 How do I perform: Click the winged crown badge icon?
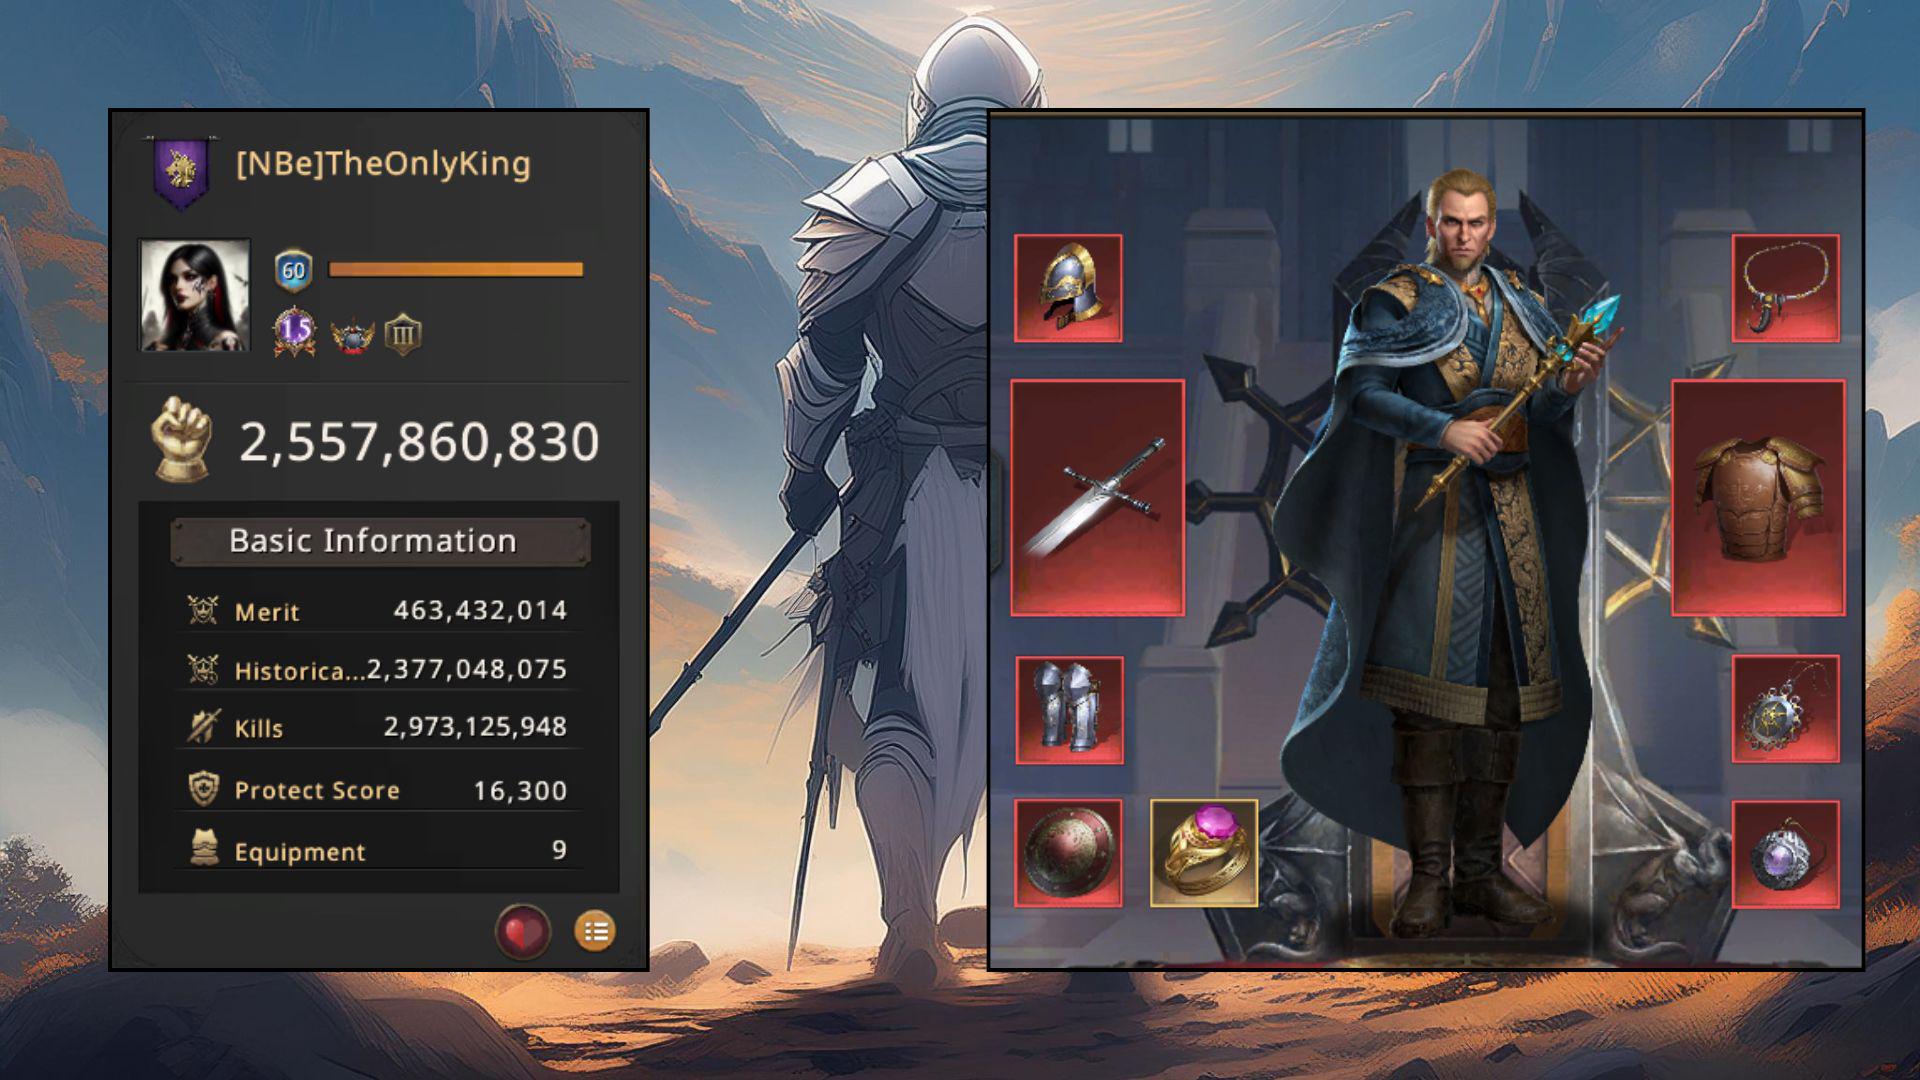click(x=353, y=336)
